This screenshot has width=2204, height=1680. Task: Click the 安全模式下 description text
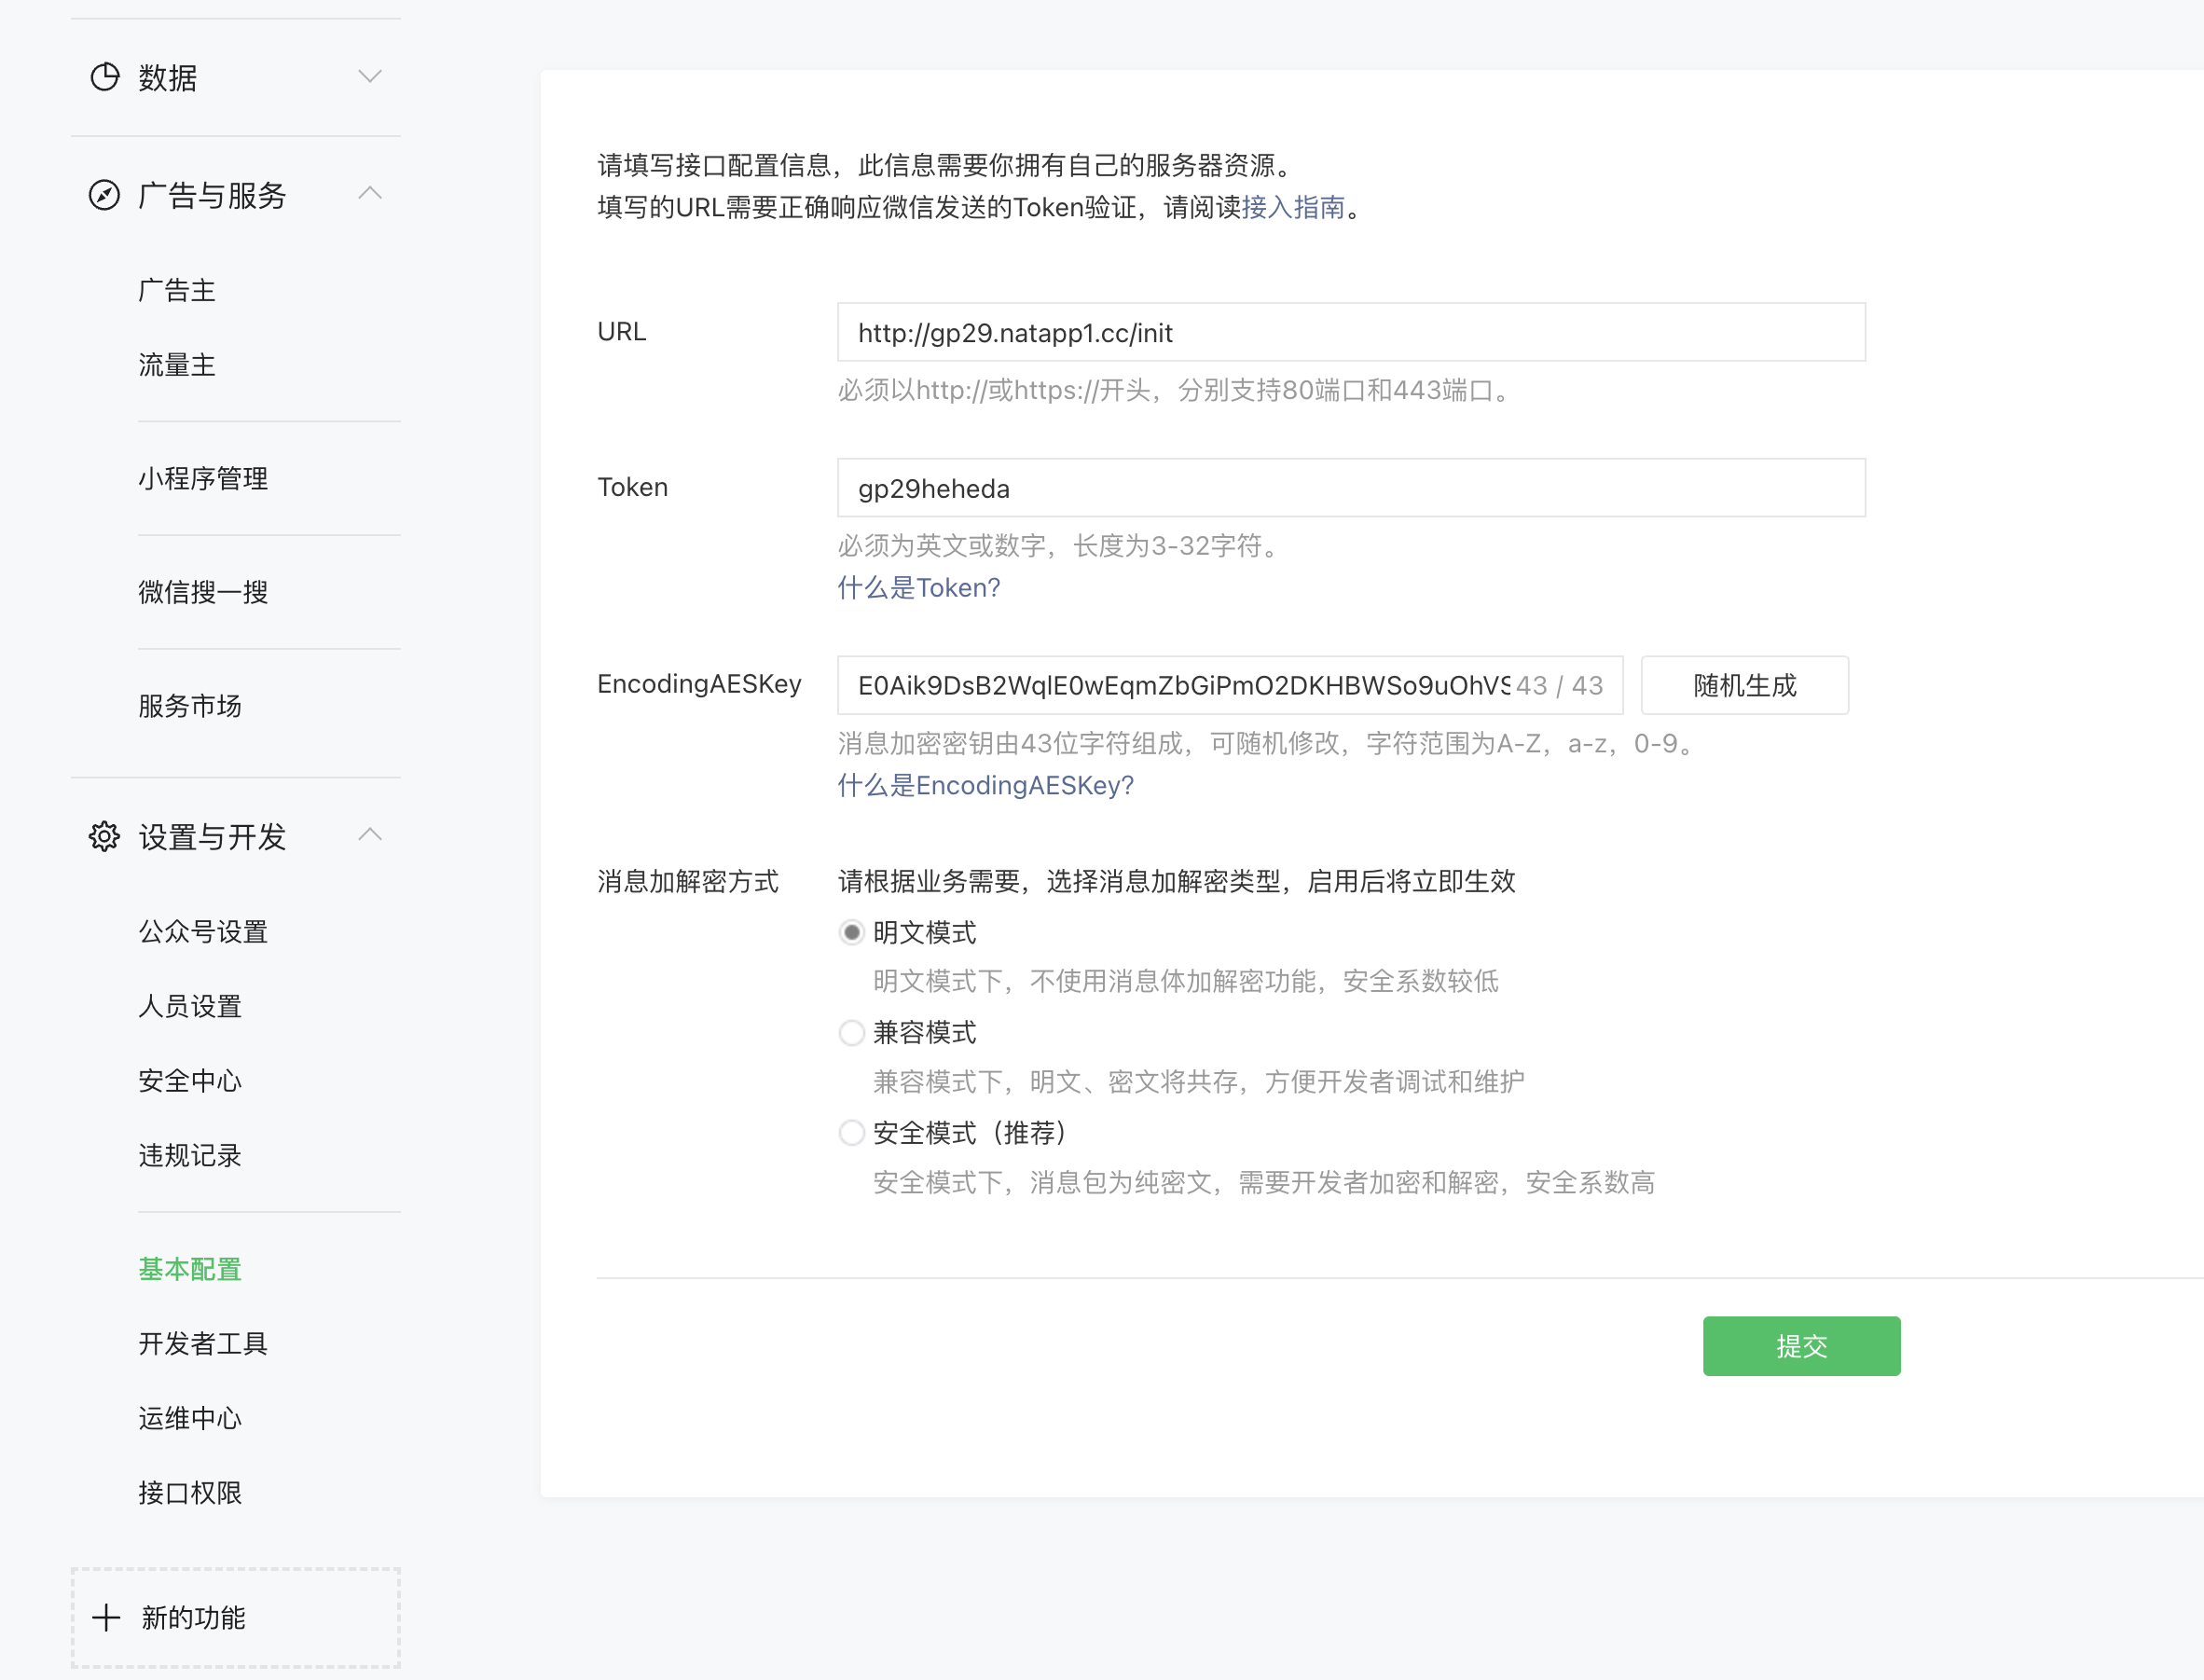1264,1183
